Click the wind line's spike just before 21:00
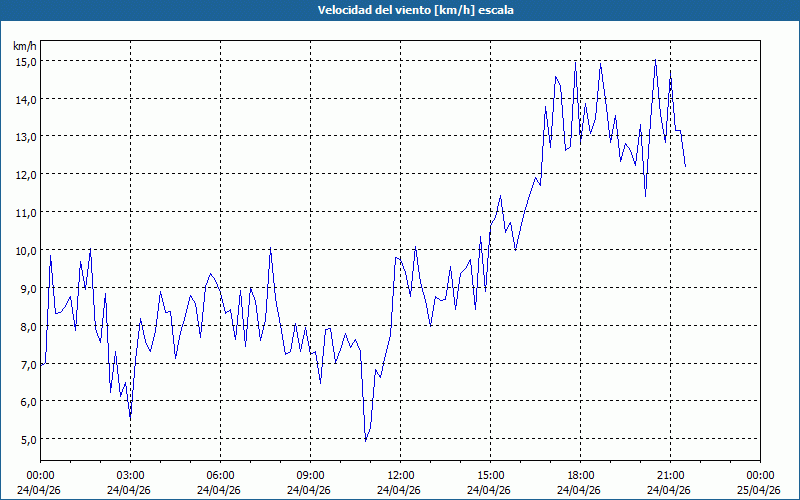Image resolution: width=800 pixels, height=500 pixels. (x=655, y=61)
